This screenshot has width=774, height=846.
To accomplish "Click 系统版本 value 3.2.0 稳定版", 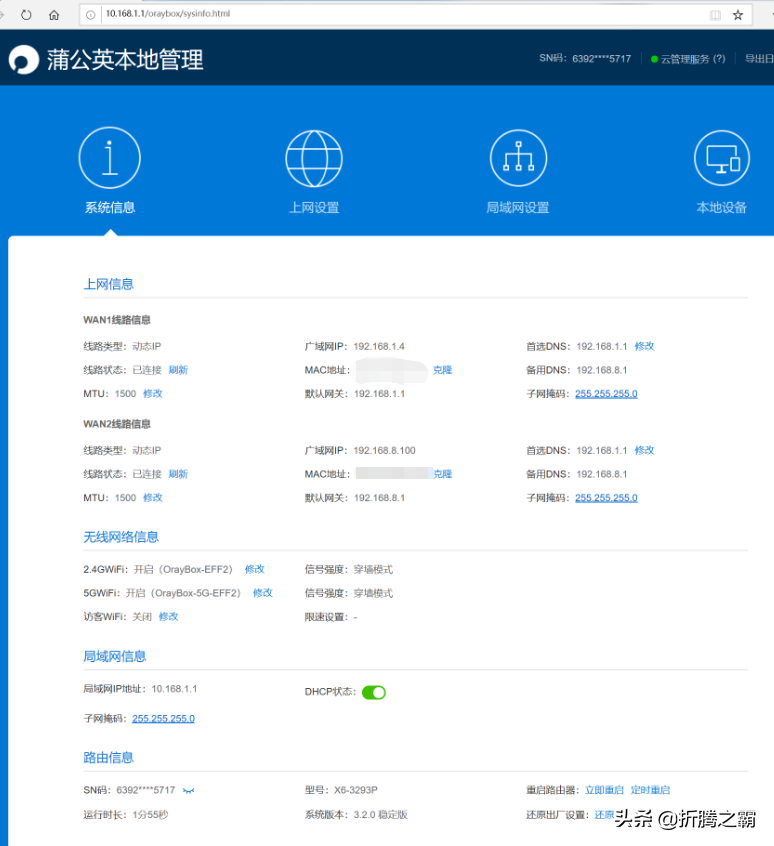I will pyautogui.click(x=380, y=815).
